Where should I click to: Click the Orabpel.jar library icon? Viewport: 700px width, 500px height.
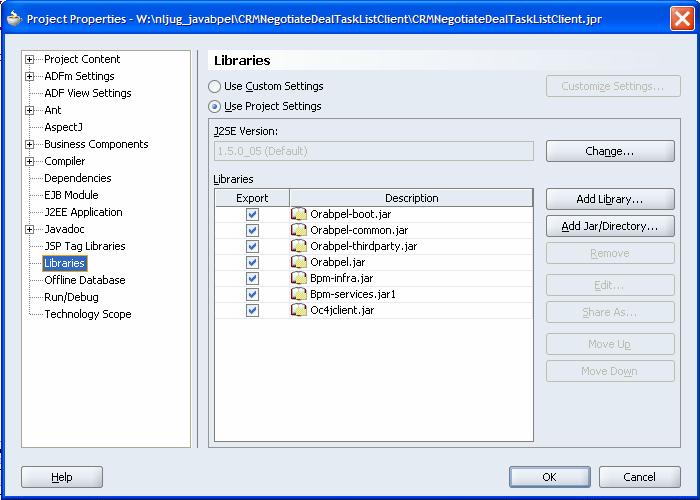[299, 262]
